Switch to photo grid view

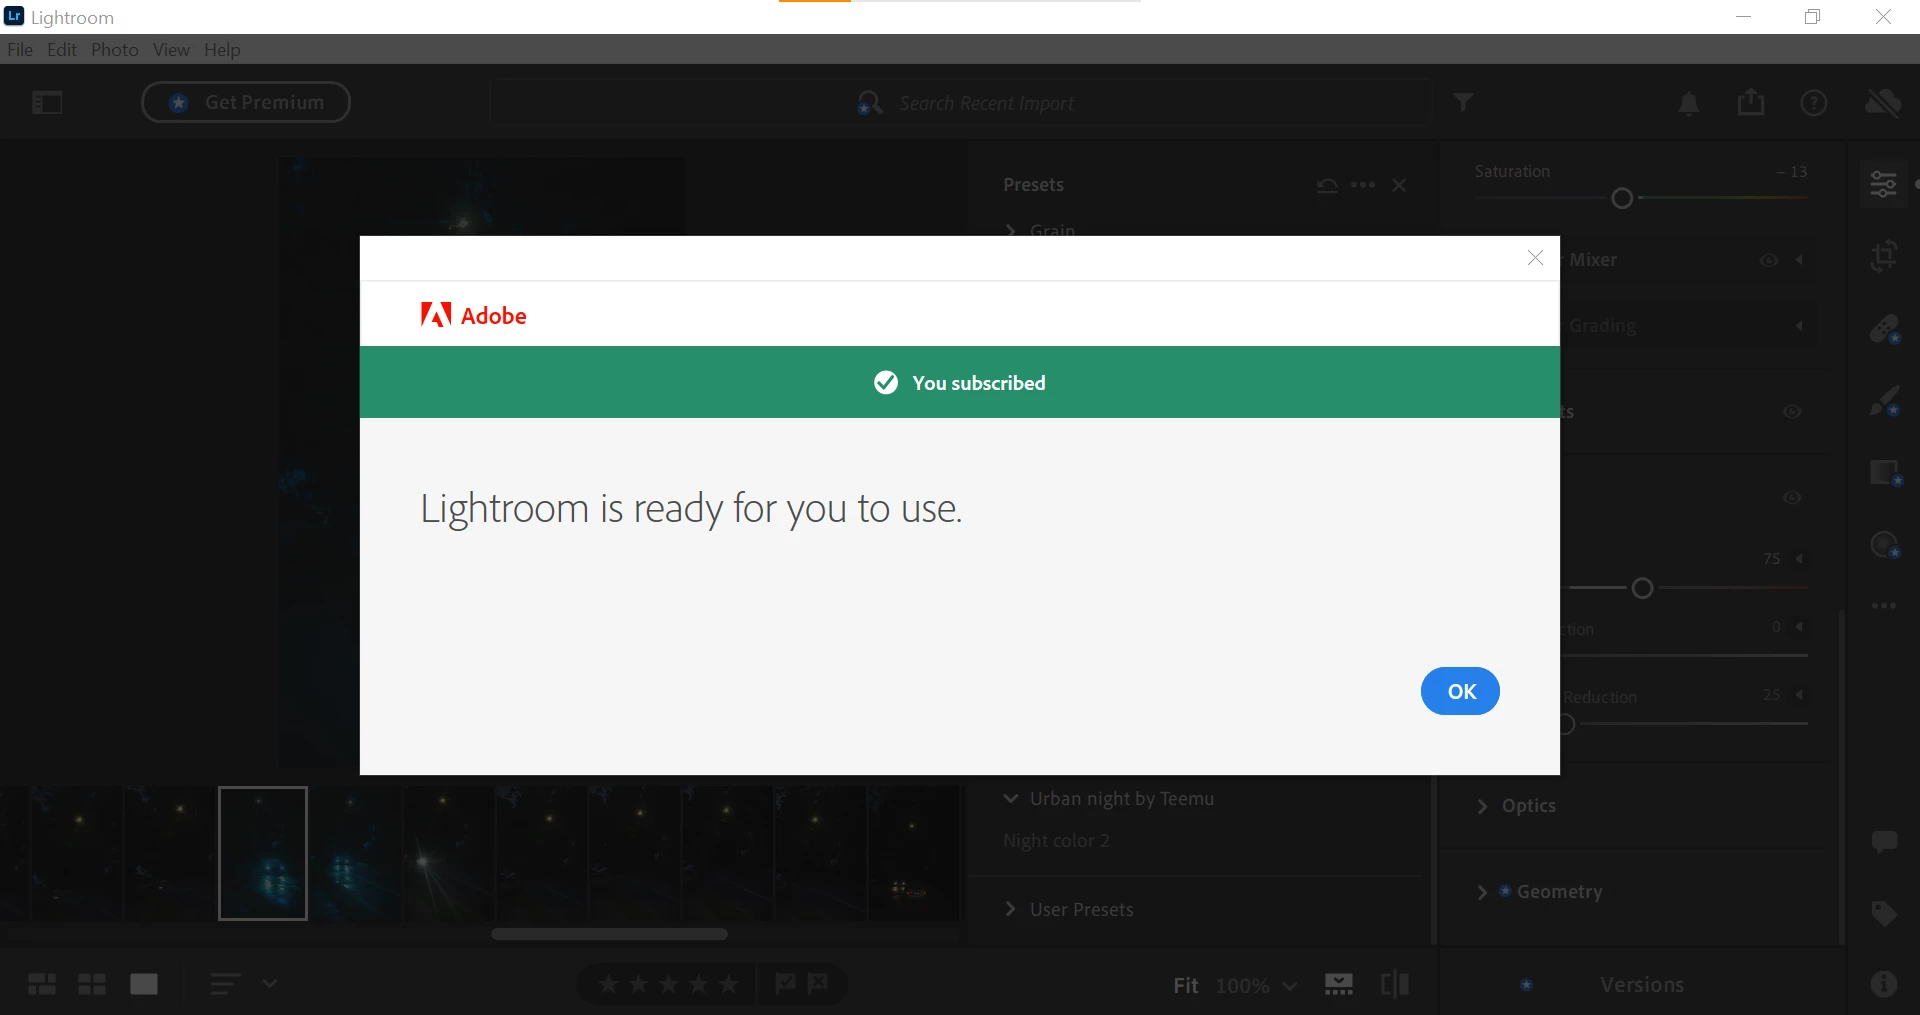pyautogui.click(x=42, y=984)
